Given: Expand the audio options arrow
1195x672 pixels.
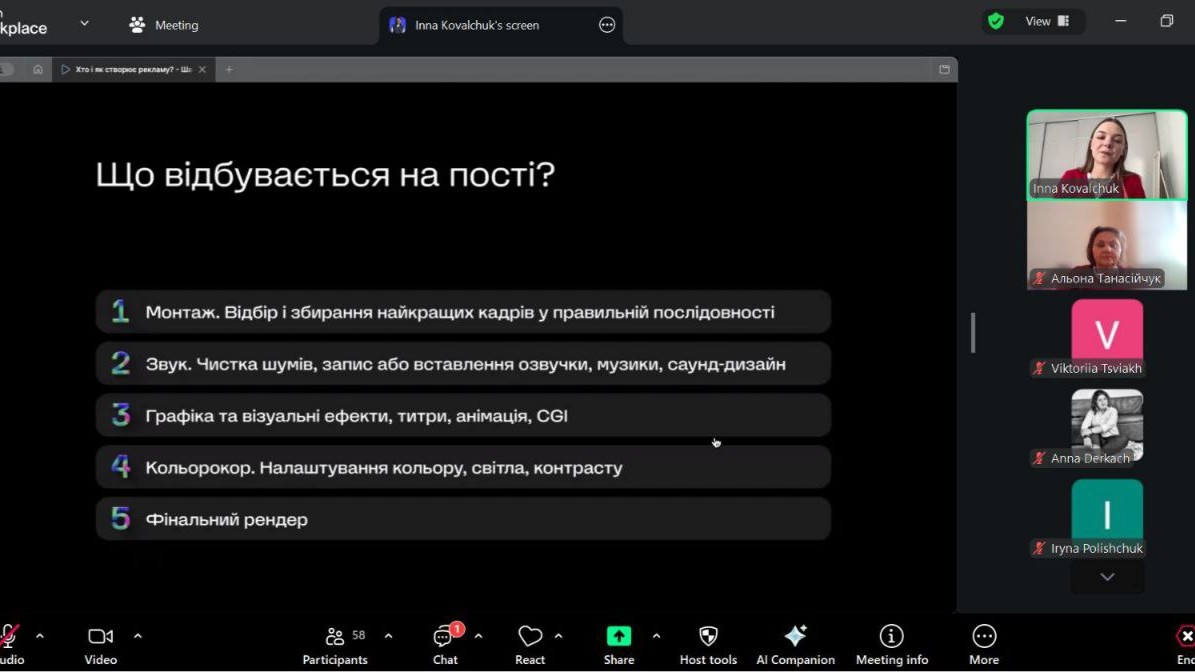Looking at the screenshot, I should click(40, 636).
